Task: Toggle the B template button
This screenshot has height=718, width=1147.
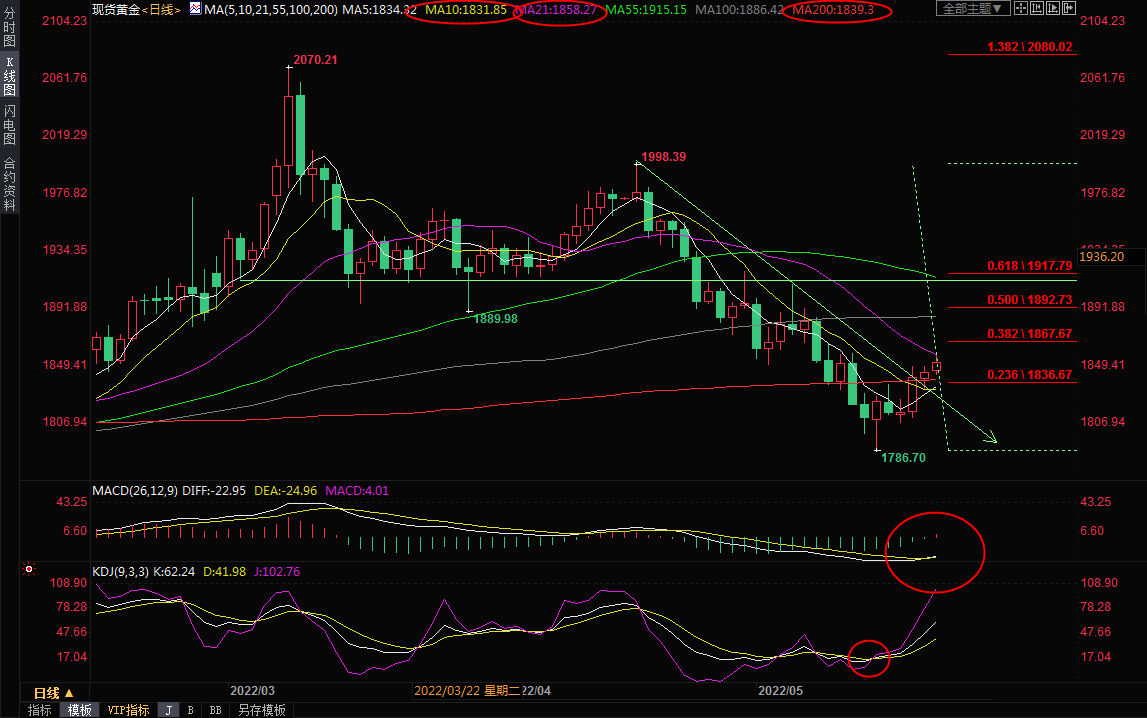Action: pos(190,710)
